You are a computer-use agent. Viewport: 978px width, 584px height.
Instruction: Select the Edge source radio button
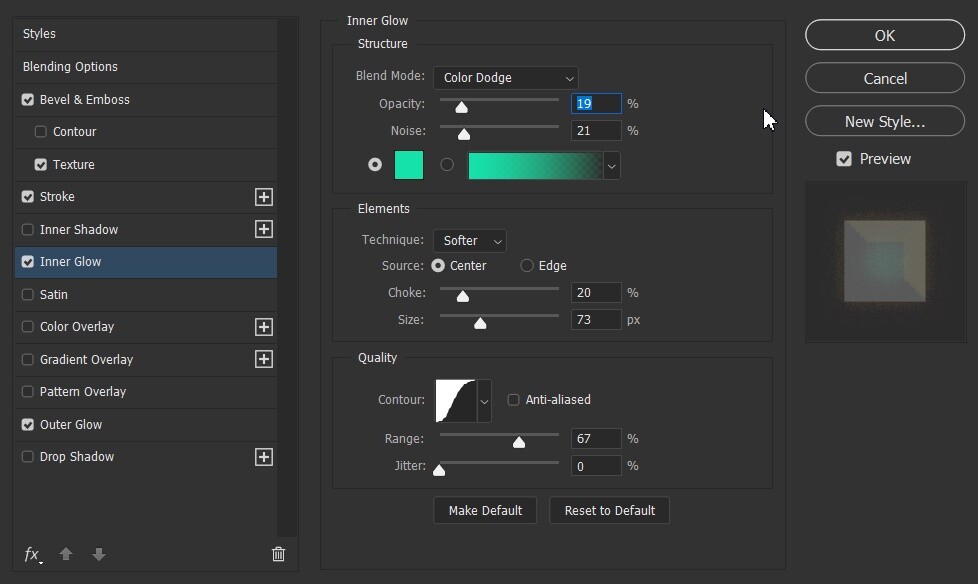pyautogui.click(x=527, y=266)
